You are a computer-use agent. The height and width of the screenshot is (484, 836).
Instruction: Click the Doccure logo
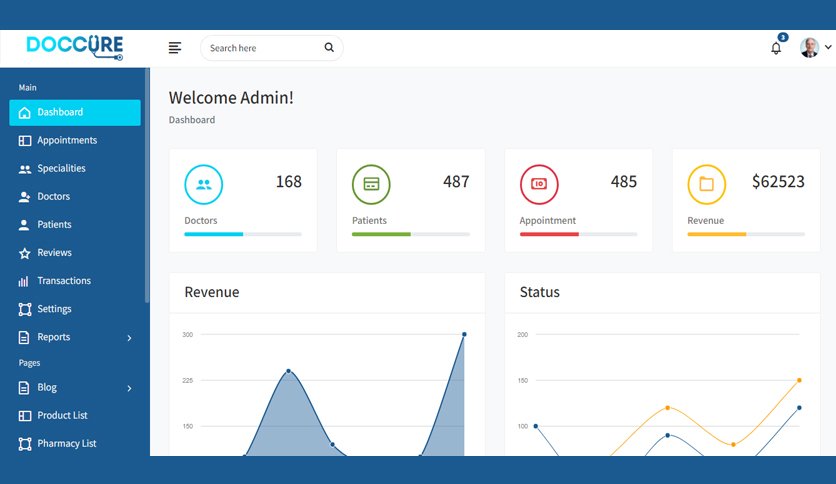pos(75,47)
